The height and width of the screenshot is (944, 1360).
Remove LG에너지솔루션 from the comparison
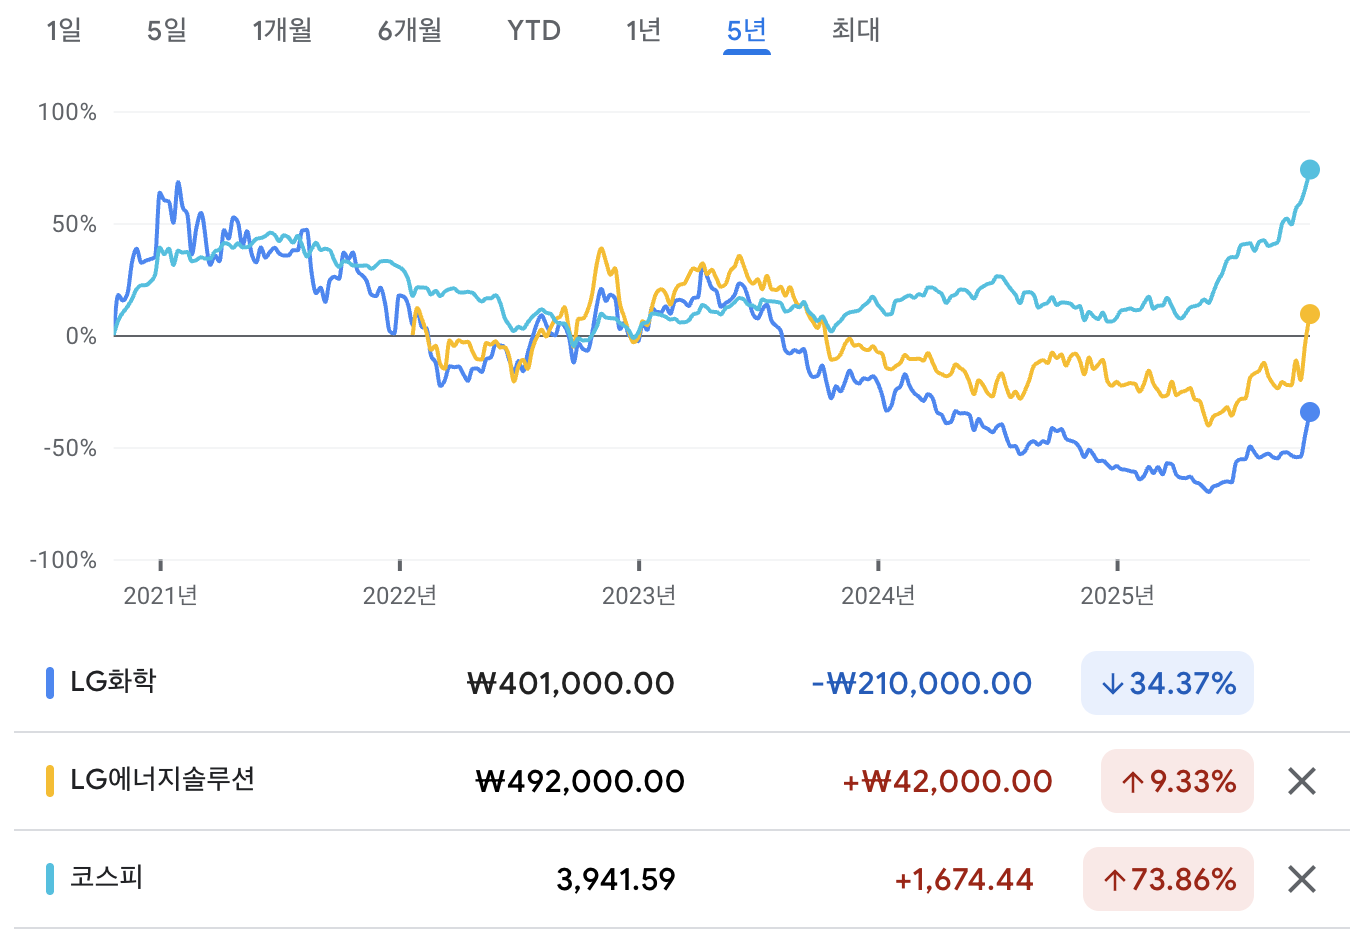point(1301,781)
